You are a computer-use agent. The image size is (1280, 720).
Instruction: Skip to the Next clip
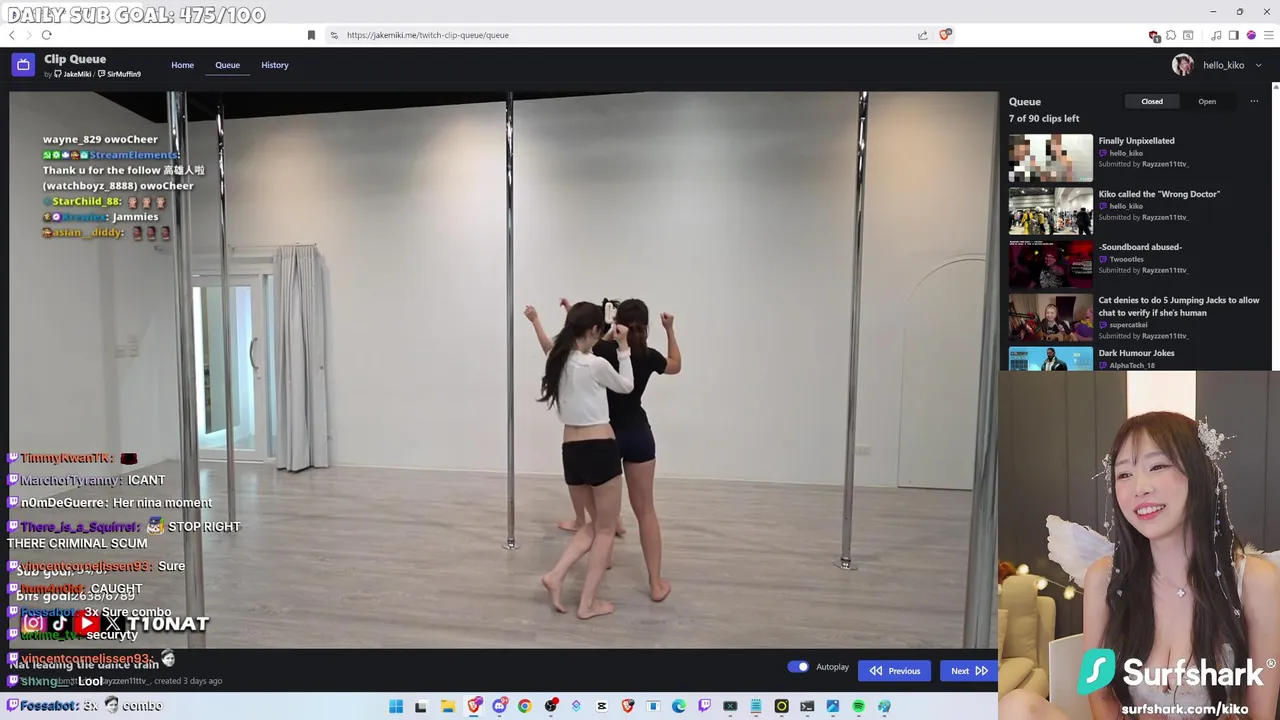coord(969,671)
